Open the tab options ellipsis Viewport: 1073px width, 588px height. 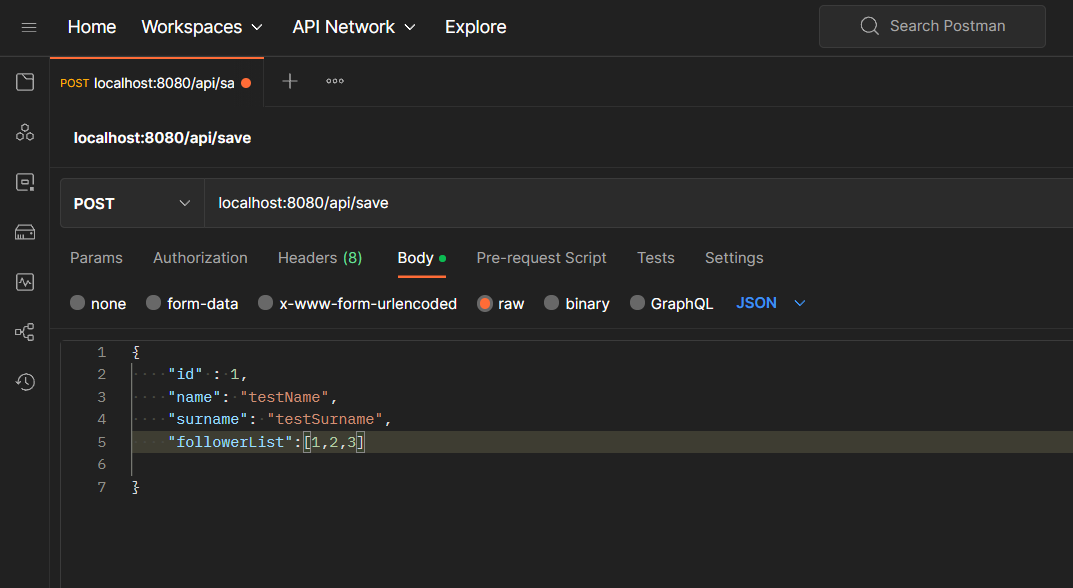click(x=335, y=81)
